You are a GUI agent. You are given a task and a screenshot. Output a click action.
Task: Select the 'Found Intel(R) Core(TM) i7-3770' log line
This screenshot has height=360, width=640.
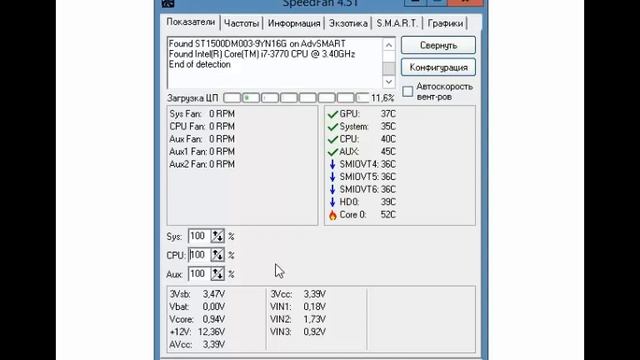tap(262, 54)
